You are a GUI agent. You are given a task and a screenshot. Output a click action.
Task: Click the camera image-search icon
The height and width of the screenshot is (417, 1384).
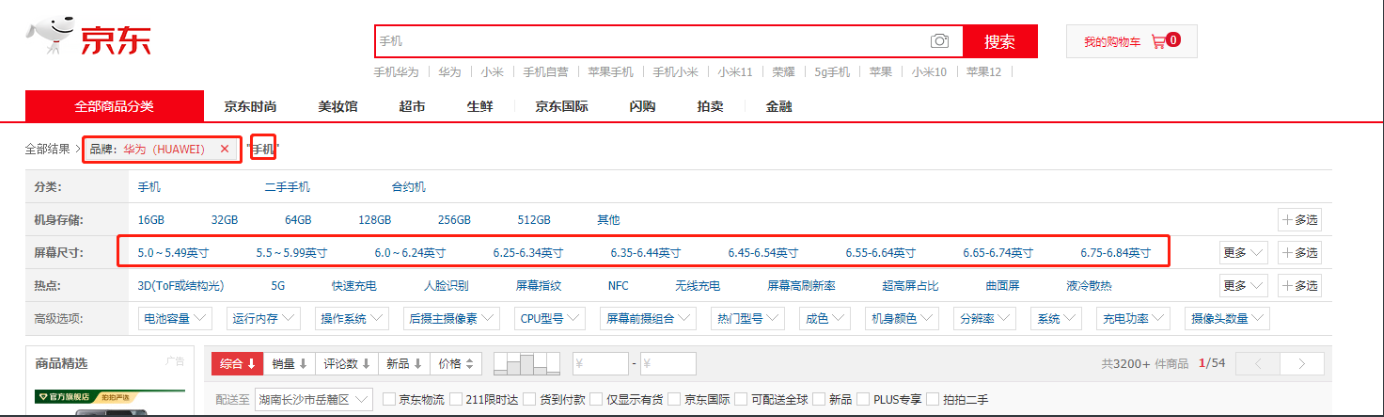point(939,41)
